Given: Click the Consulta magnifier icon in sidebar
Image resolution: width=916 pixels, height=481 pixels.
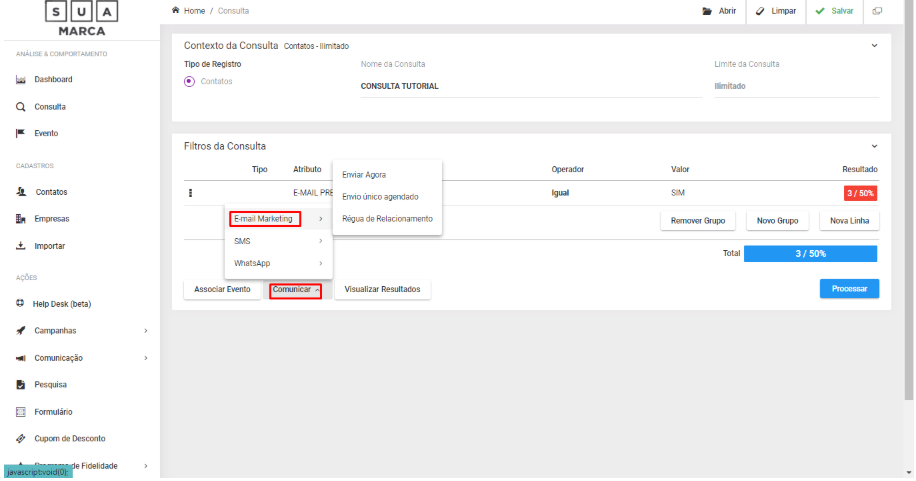Looking at the screenshot, I should pos(20,107).
